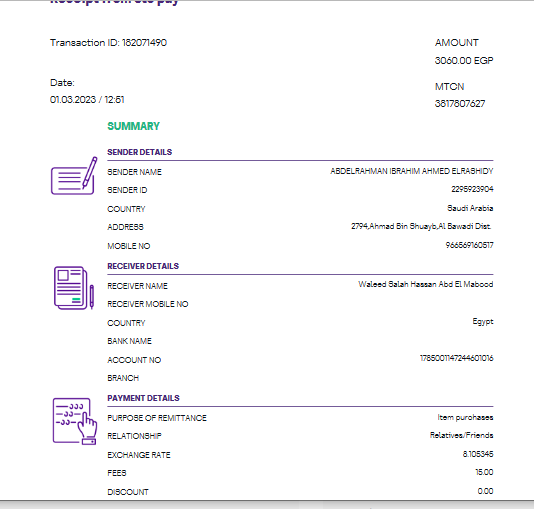Image resolution: width=534 pixels, height=509 pixels.
Task: Select the Transaction ID 182071490 text
Action: [x=108, y=43]
